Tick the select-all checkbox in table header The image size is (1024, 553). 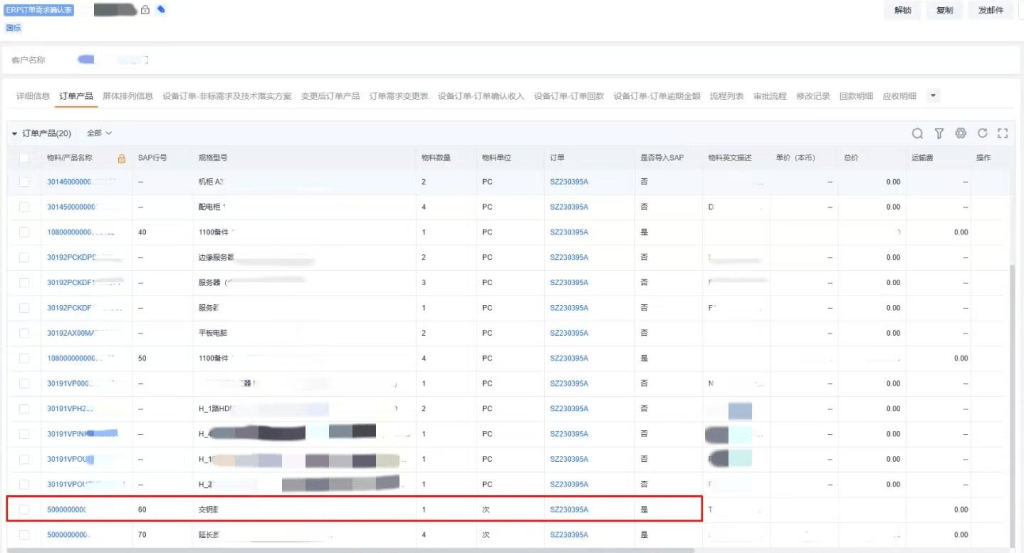[25, 158]
